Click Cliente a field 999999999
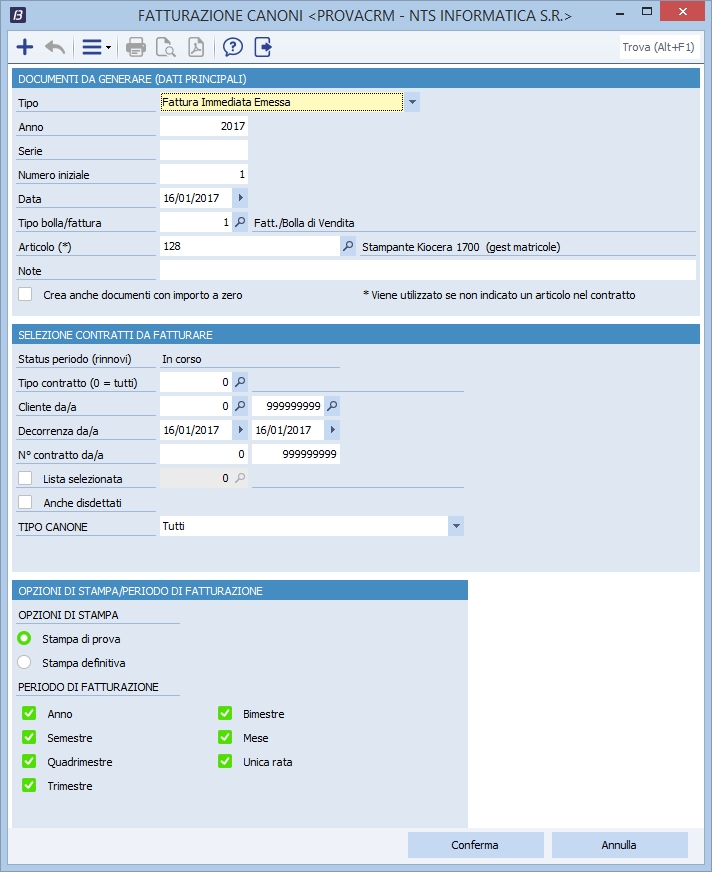The width and height of the screenshot is (712, 872). tap(288, 406)
